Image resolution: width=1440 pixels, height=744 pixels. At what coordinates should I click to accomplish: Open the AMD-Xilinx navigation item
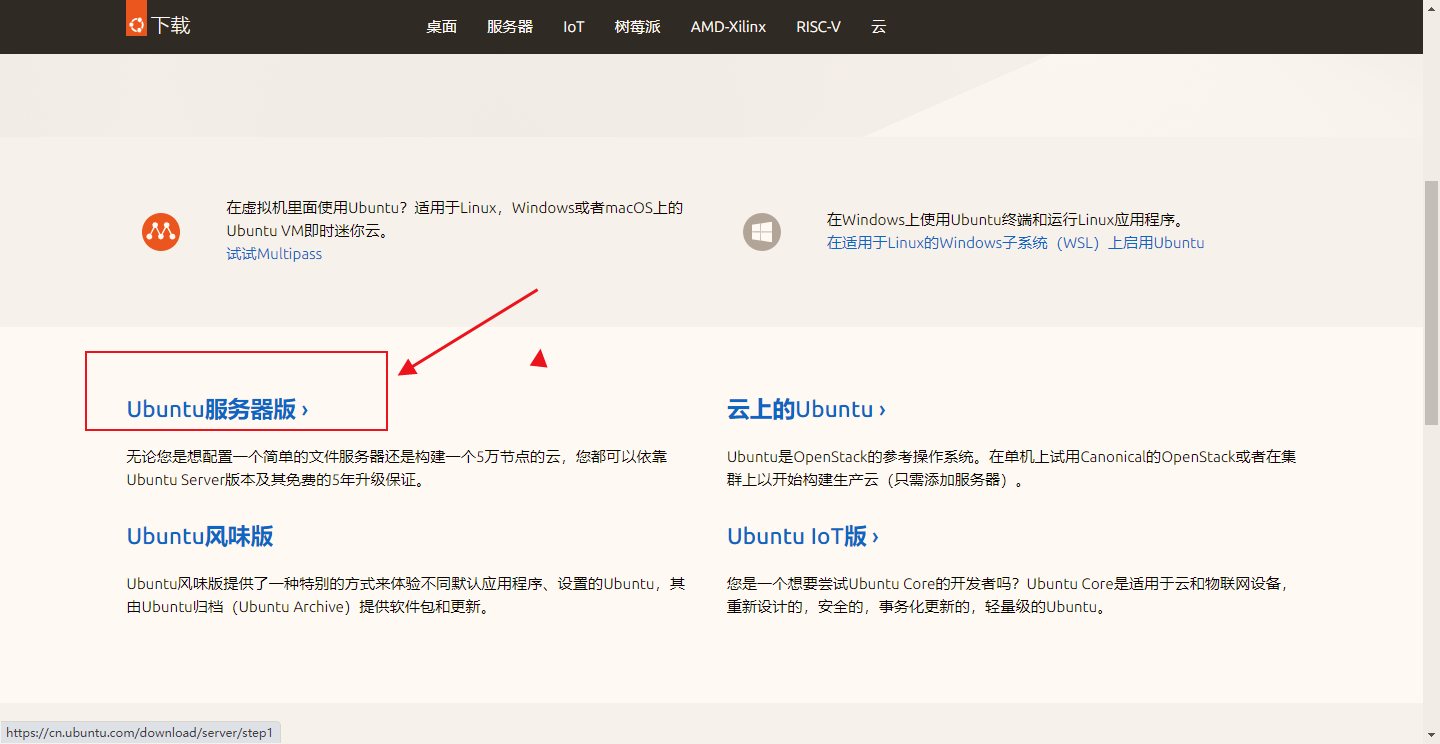[x=728, y=27]
